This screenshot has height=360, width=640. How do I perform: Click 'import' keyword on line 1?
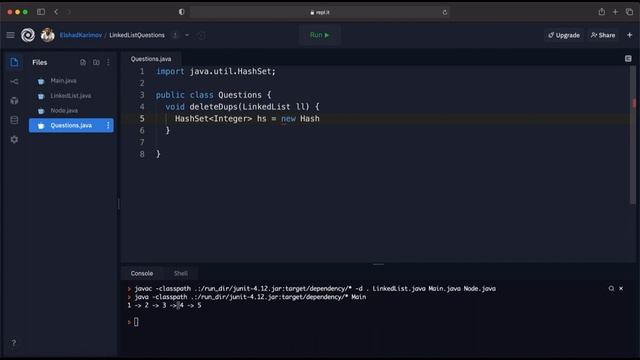(170, 71)
